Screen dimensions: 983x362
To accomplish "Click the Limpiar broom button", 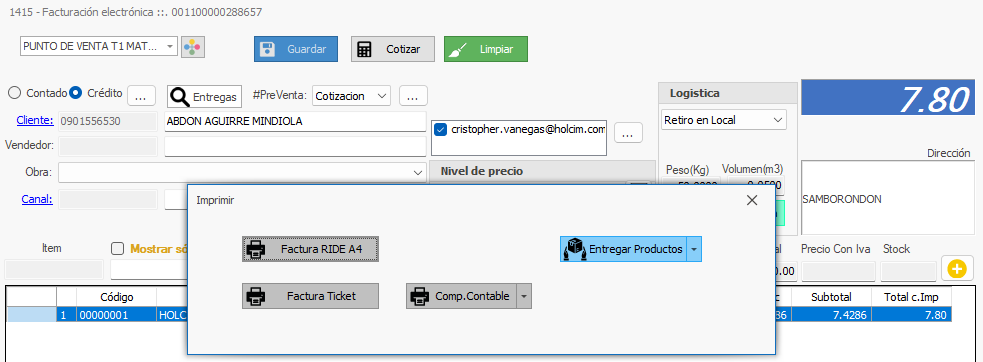I will tap(486, 49).
